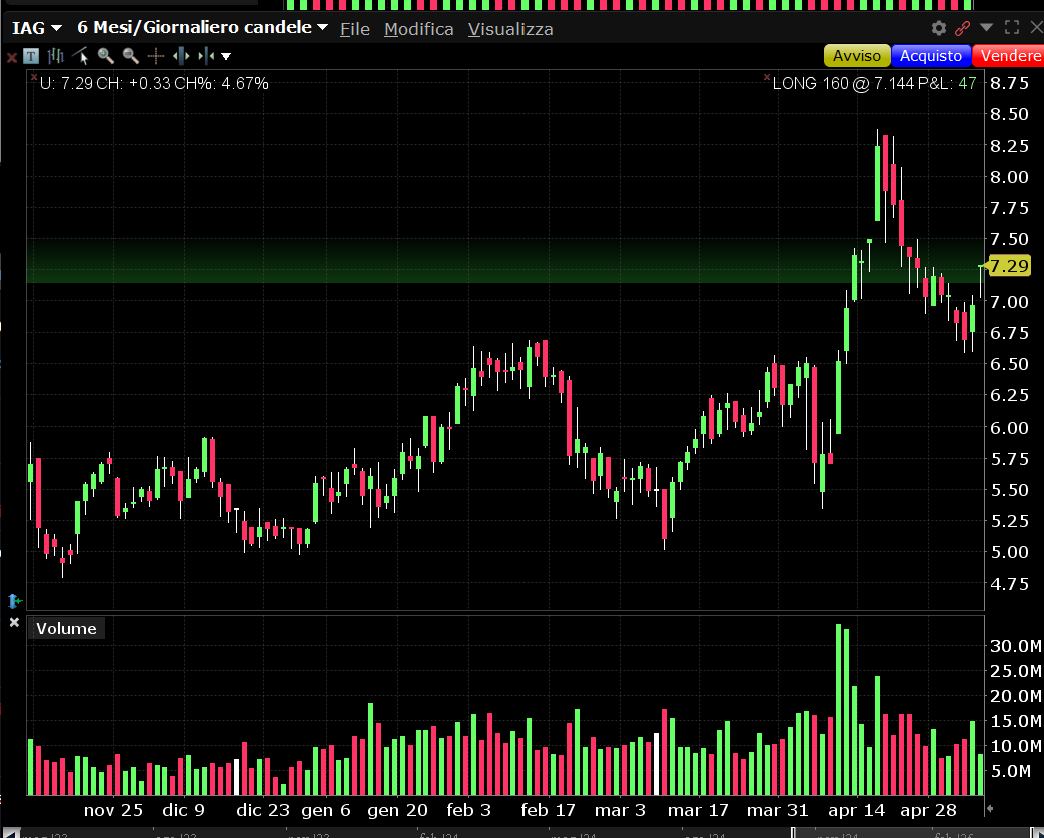The height and width of the screenshot is (838, 1044).
Task: Click the Volume panel label
Action: pyautogui.click(x=68, y=628)
